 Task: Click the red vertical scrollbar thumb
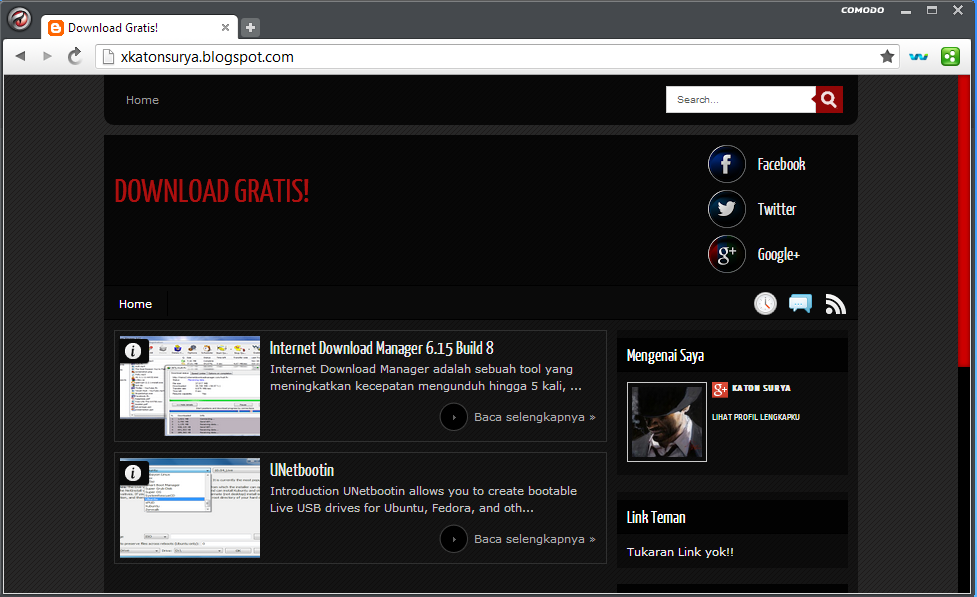[x=964, y=222]
